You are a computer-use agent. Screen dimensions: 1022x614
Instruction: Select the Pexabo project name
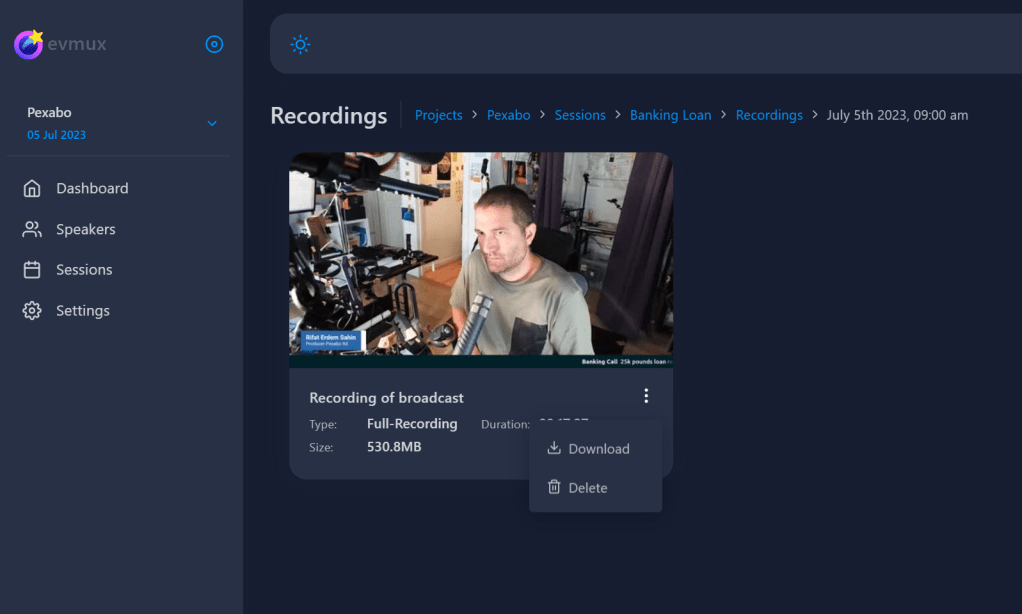(49, 113)
